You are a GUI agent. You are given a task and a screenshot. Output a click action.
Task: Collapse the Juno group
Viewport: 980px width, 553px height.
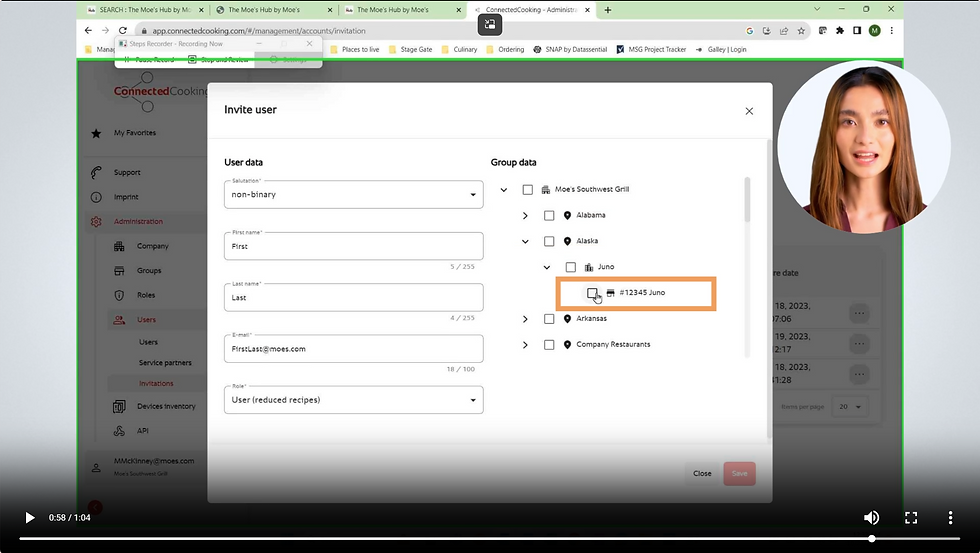(547, 267)
